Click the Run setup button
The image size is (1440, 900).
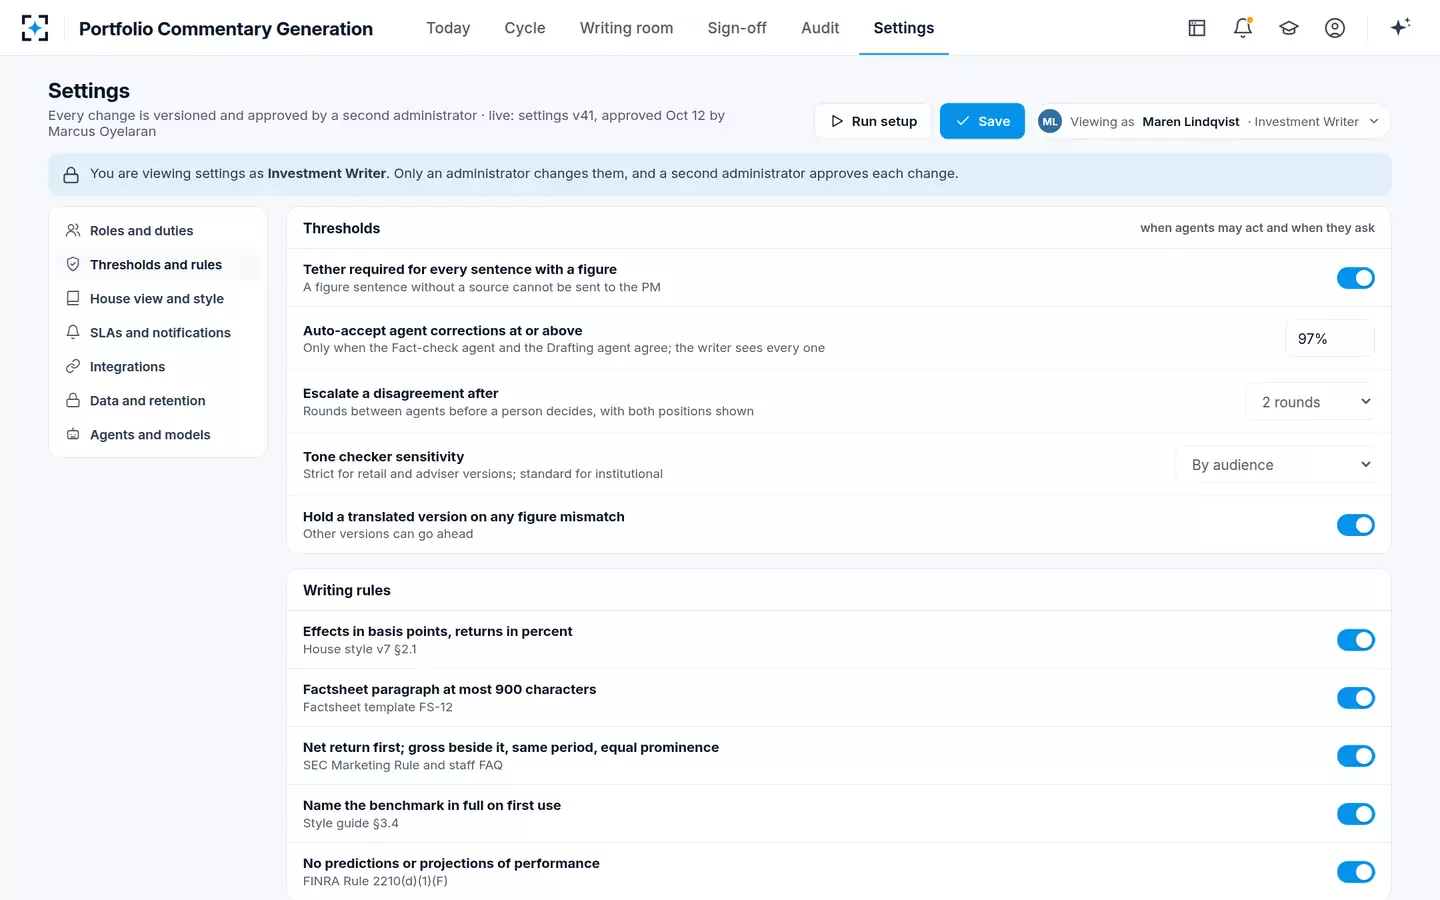click(873, 122)
